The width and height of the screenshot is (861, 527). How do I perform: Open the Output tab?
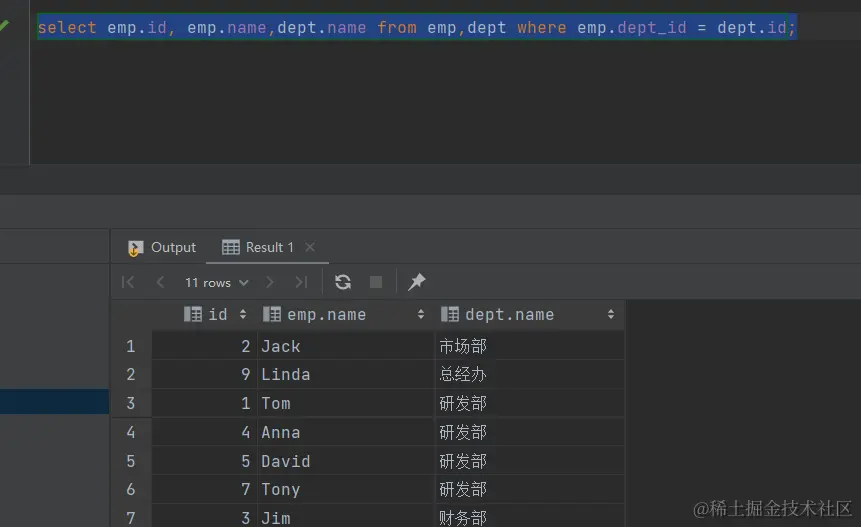click(162, 248)
